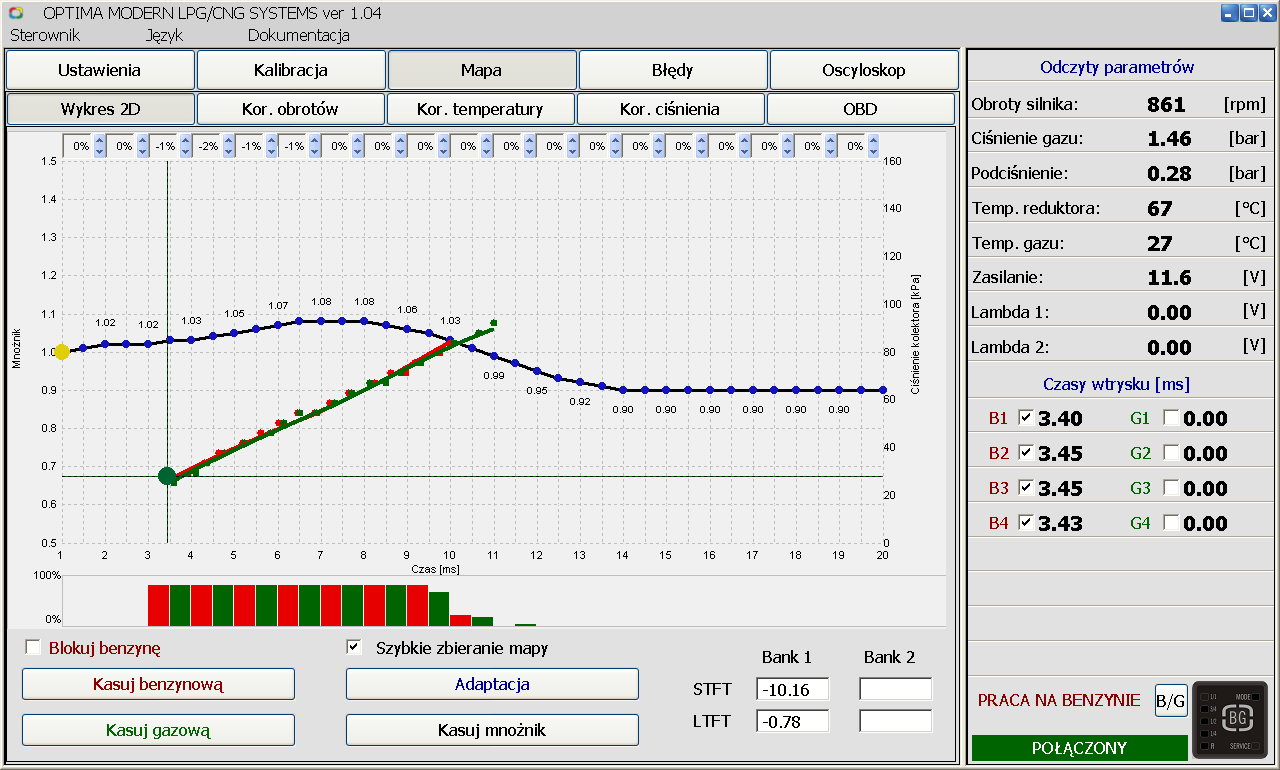
Task: Click the Ciśnienie gazu value 1.46
Action: point(1169,139)
